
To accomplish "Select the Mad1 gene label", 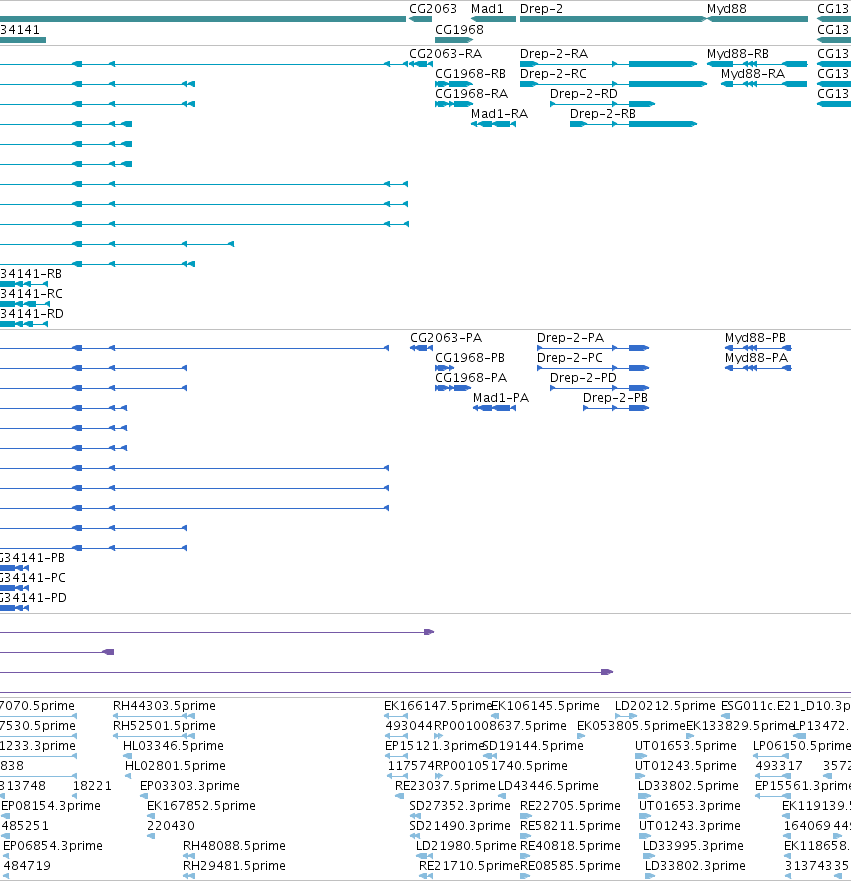I will (x=487, y=9).
